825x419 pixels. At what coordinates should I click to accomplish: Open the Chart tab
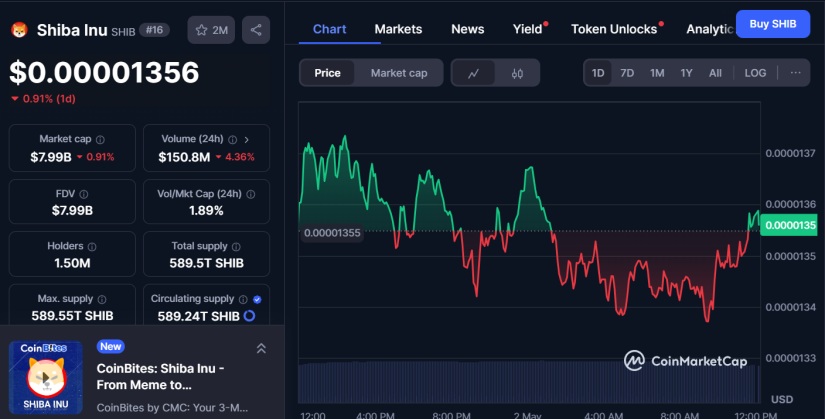click(x=329, y=29)
